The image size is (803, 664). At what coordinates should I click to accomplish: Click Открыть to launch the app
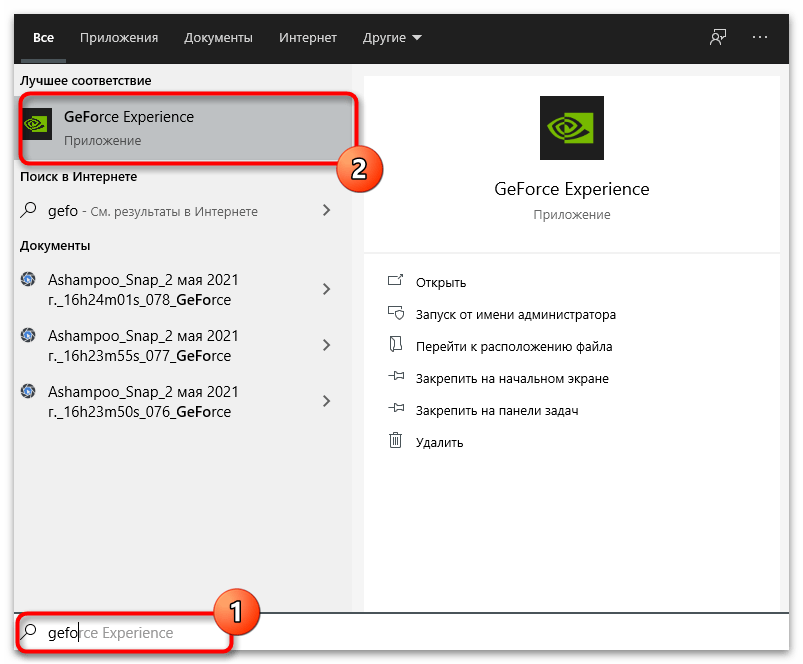click(441, 283)
